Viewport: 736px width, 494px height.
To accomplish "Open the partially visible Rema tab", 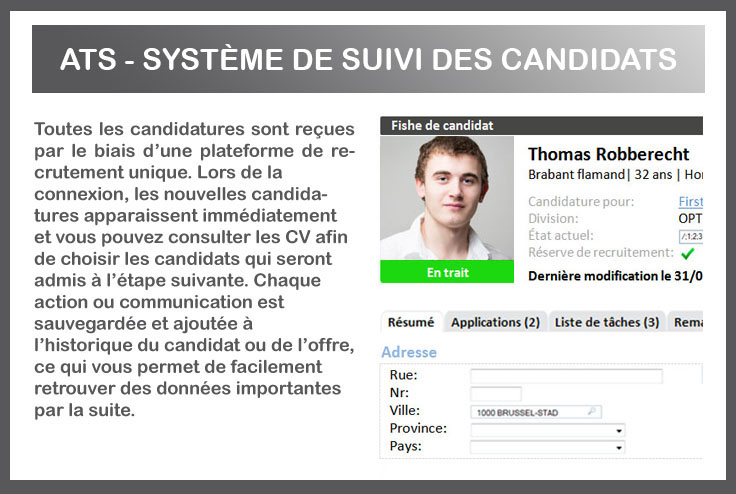I will pyautogui.click(x=688, y=322).
